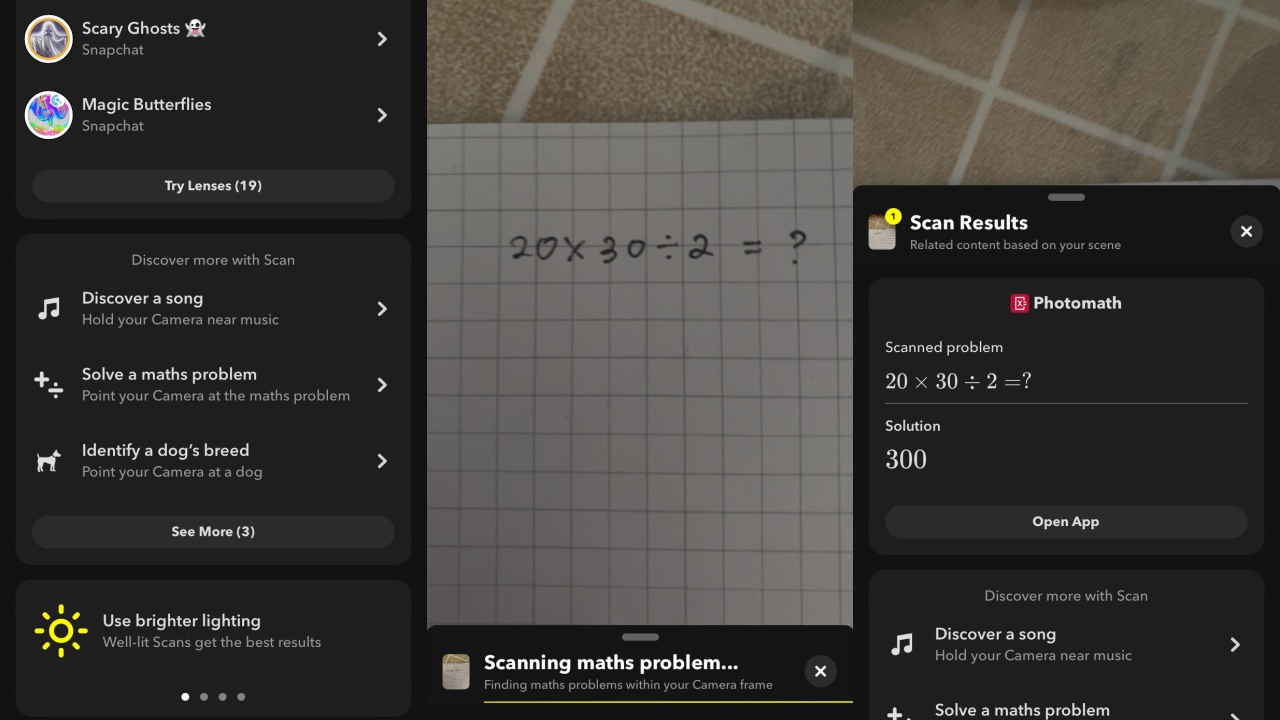
Task: Select the solution value 300
Action: point(906,459)
